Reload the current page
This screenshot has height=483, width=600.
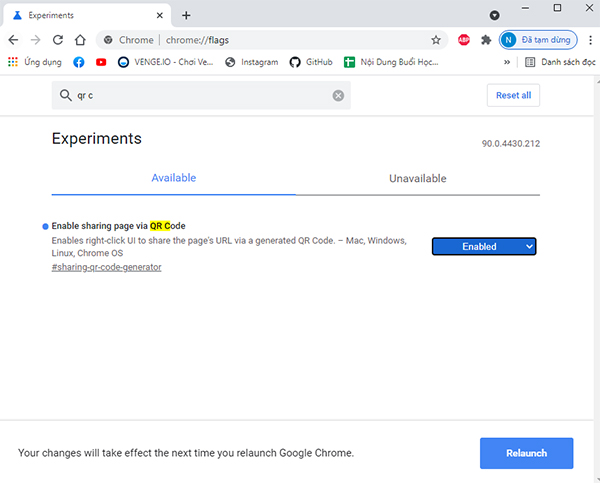(58, 40)
